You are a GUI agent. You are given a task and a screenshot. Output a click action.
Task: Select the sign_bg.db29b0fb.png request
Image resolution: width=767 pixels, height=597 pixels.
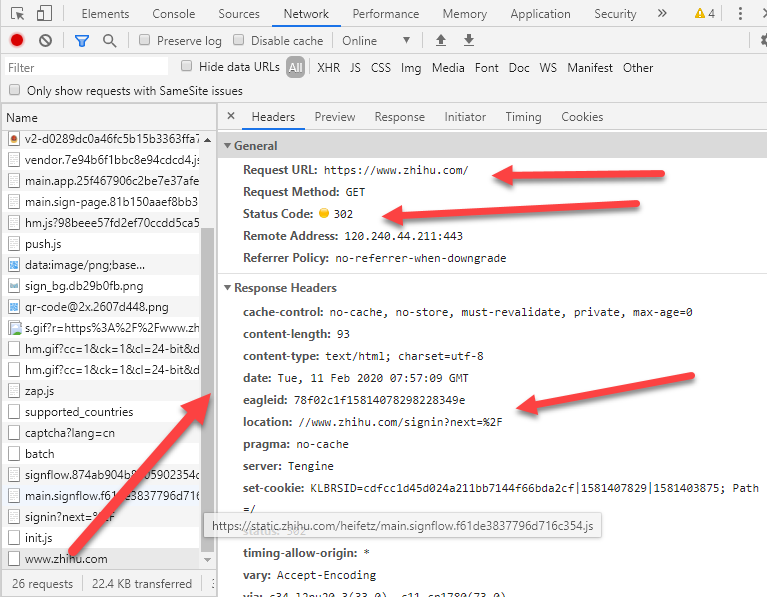click(x=103, y=286)
